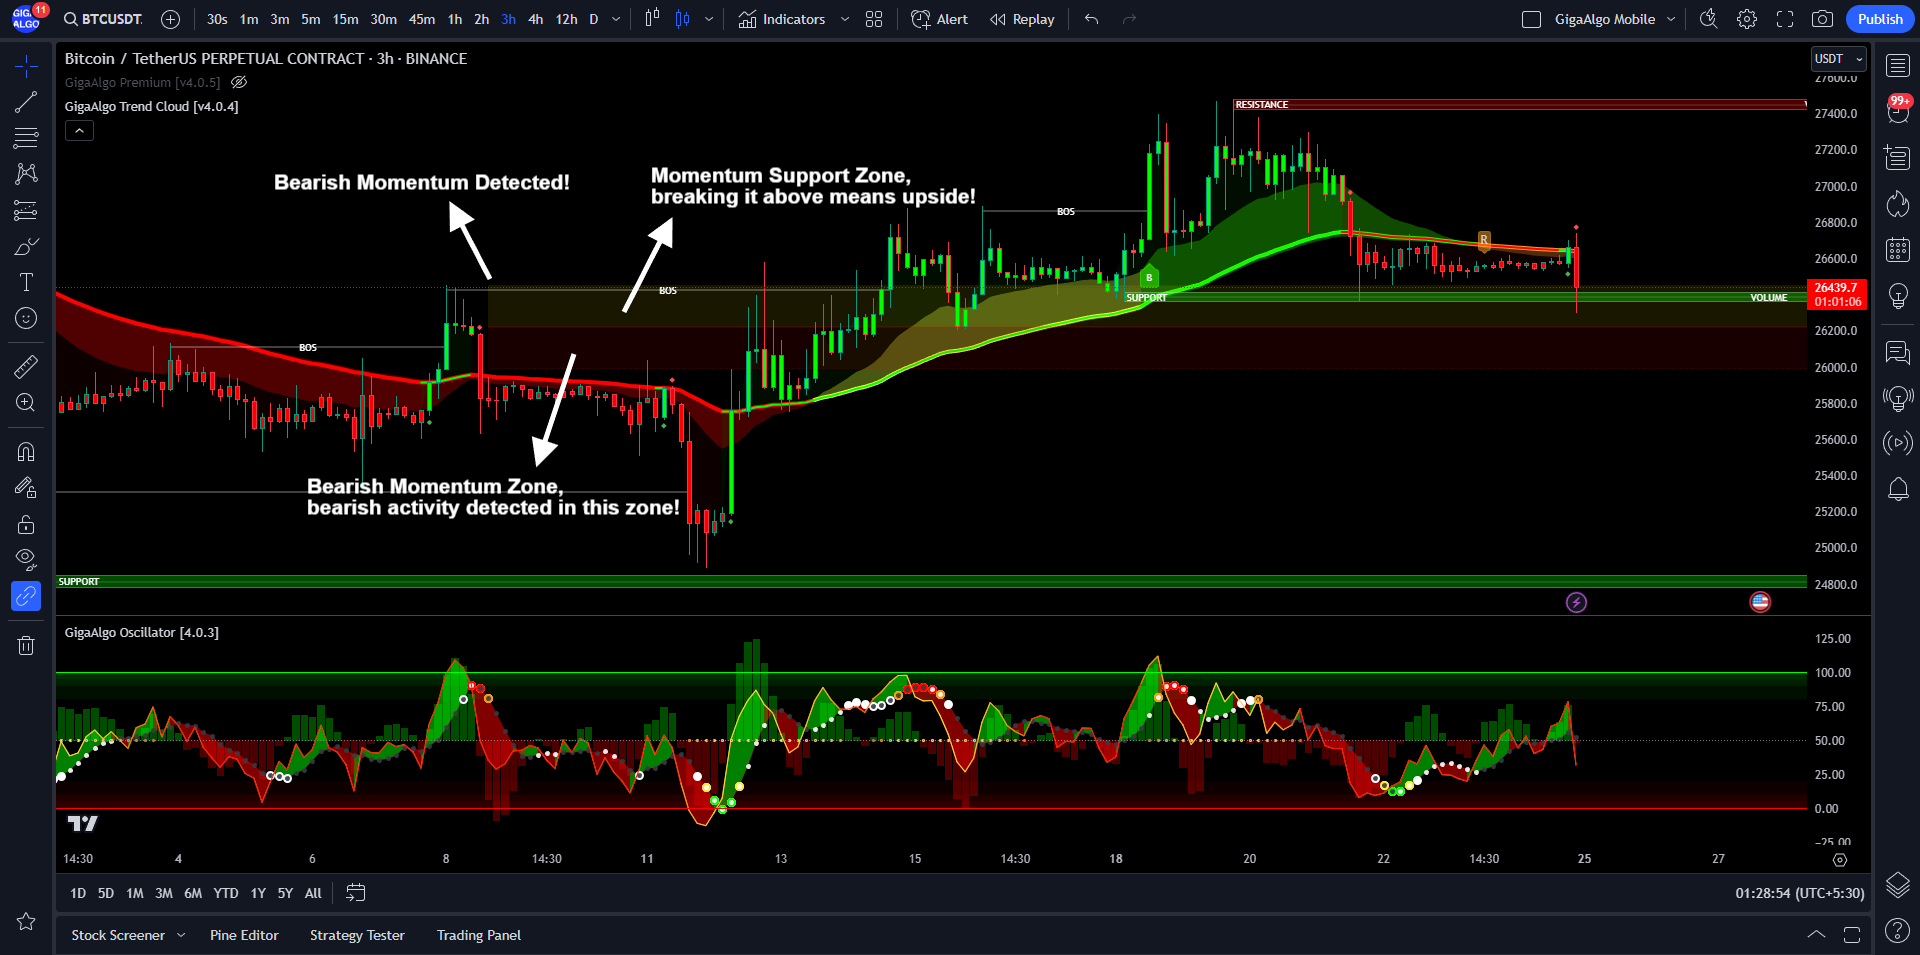Open the Trading Panel tab
This screenshot has height=955, width=1920.
click(x=478, y=935)
